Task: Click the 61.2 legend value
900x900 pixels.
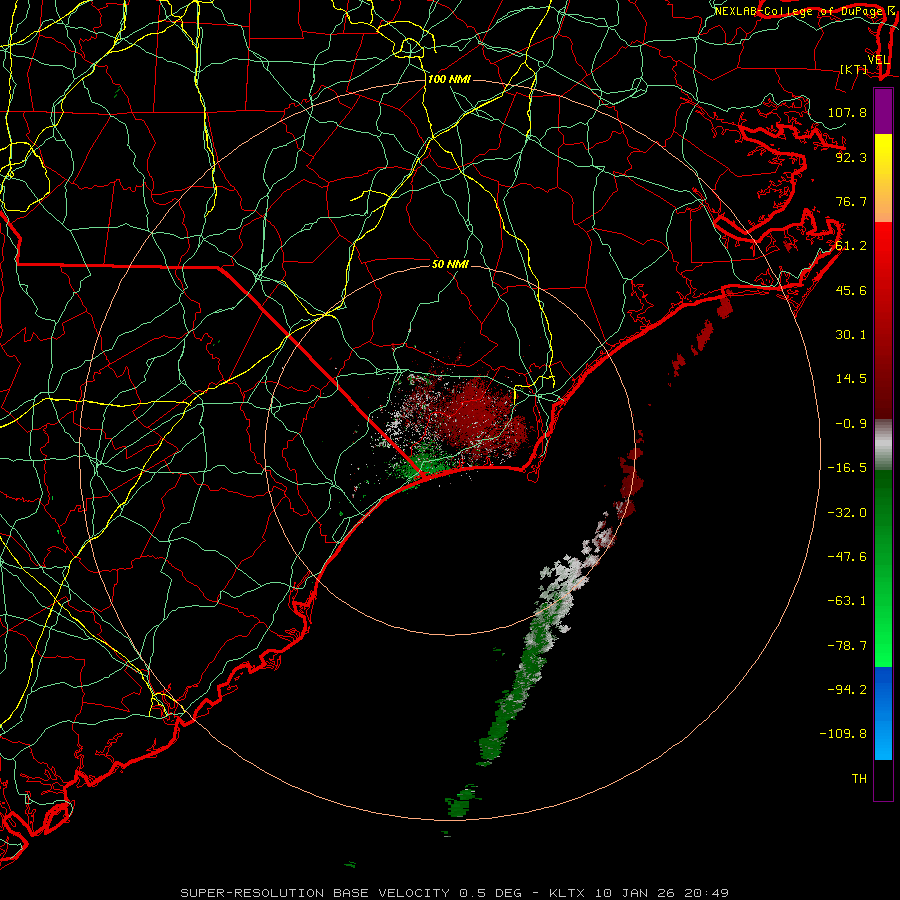Action: [851, 246]
